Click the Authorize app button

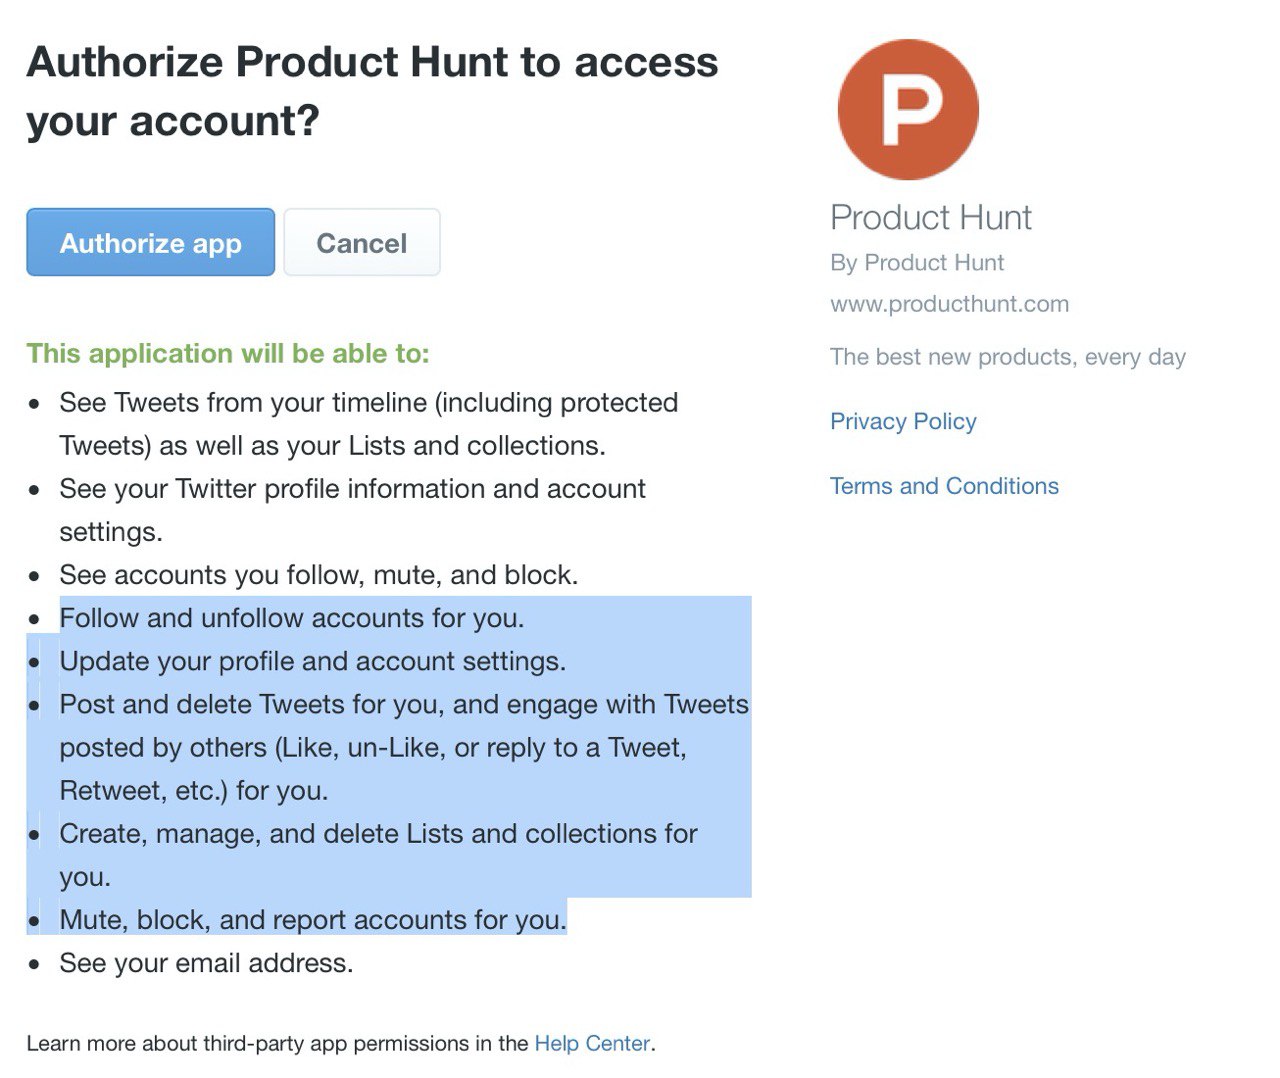pyautogui.click(x=150, y=242)
